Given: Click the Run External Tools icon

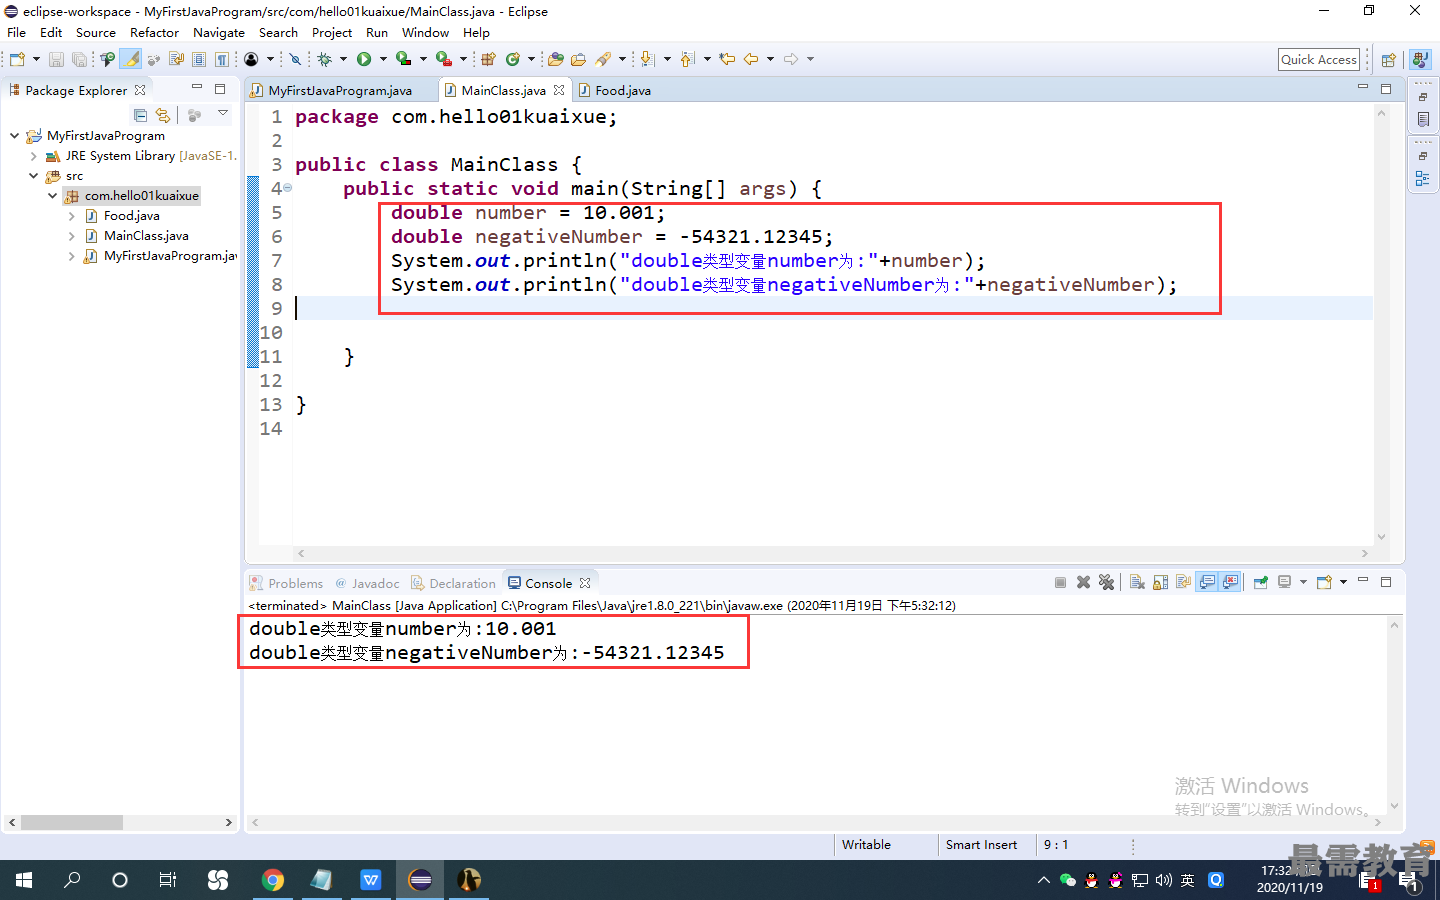Looking at the screenshot, I should coord(443,59).
